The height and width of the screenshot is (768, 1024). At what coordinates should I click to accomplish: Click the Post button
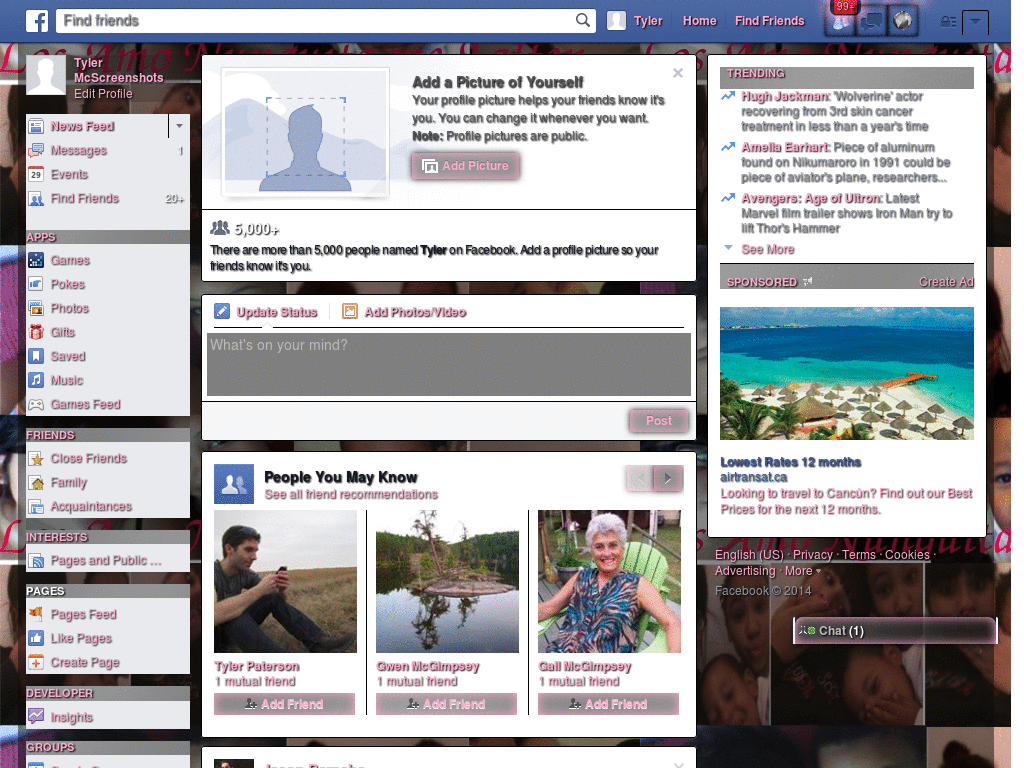[659, 421]
